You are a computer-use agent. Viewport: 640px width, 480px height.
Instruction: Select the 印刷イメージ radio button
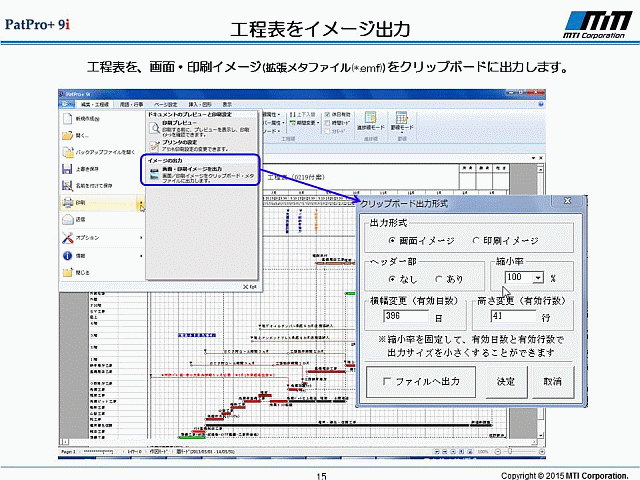[x=476, y=241]
